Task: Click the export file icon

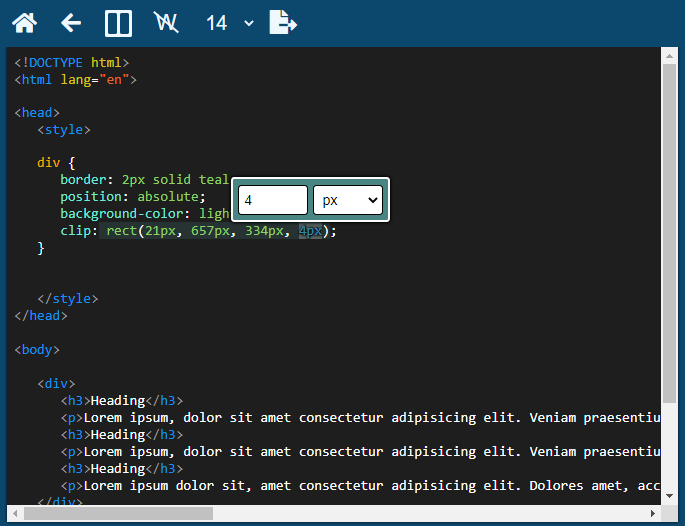Action: coord(283,22)
